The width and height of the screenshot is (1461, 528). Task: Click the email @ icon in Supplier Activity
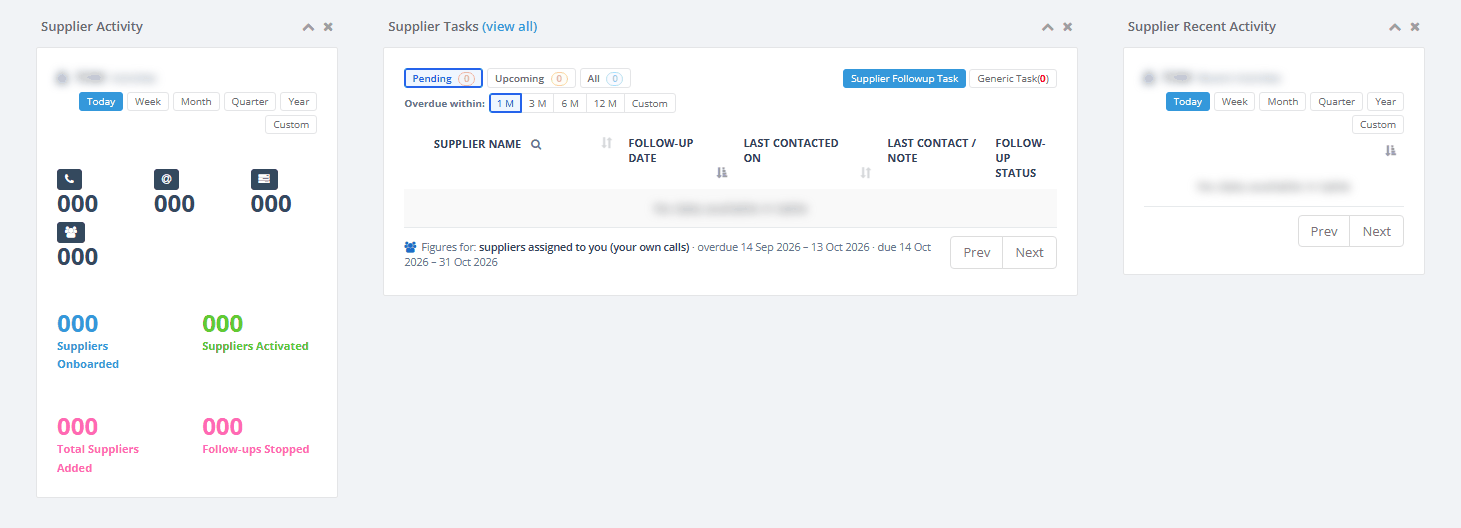(167, 179)
